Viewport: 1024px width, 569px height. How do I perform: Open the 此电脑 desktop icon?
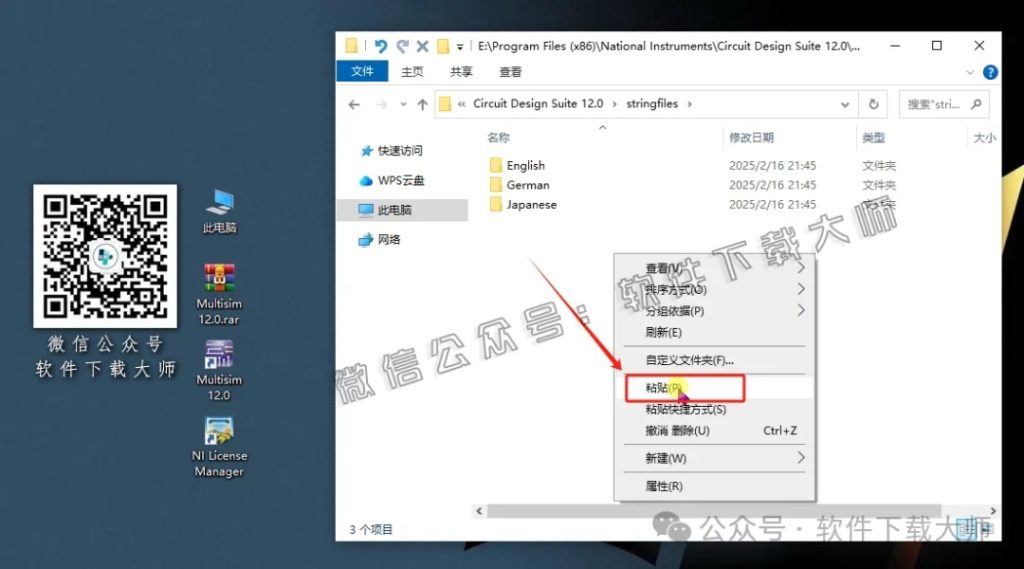[219, 210]
